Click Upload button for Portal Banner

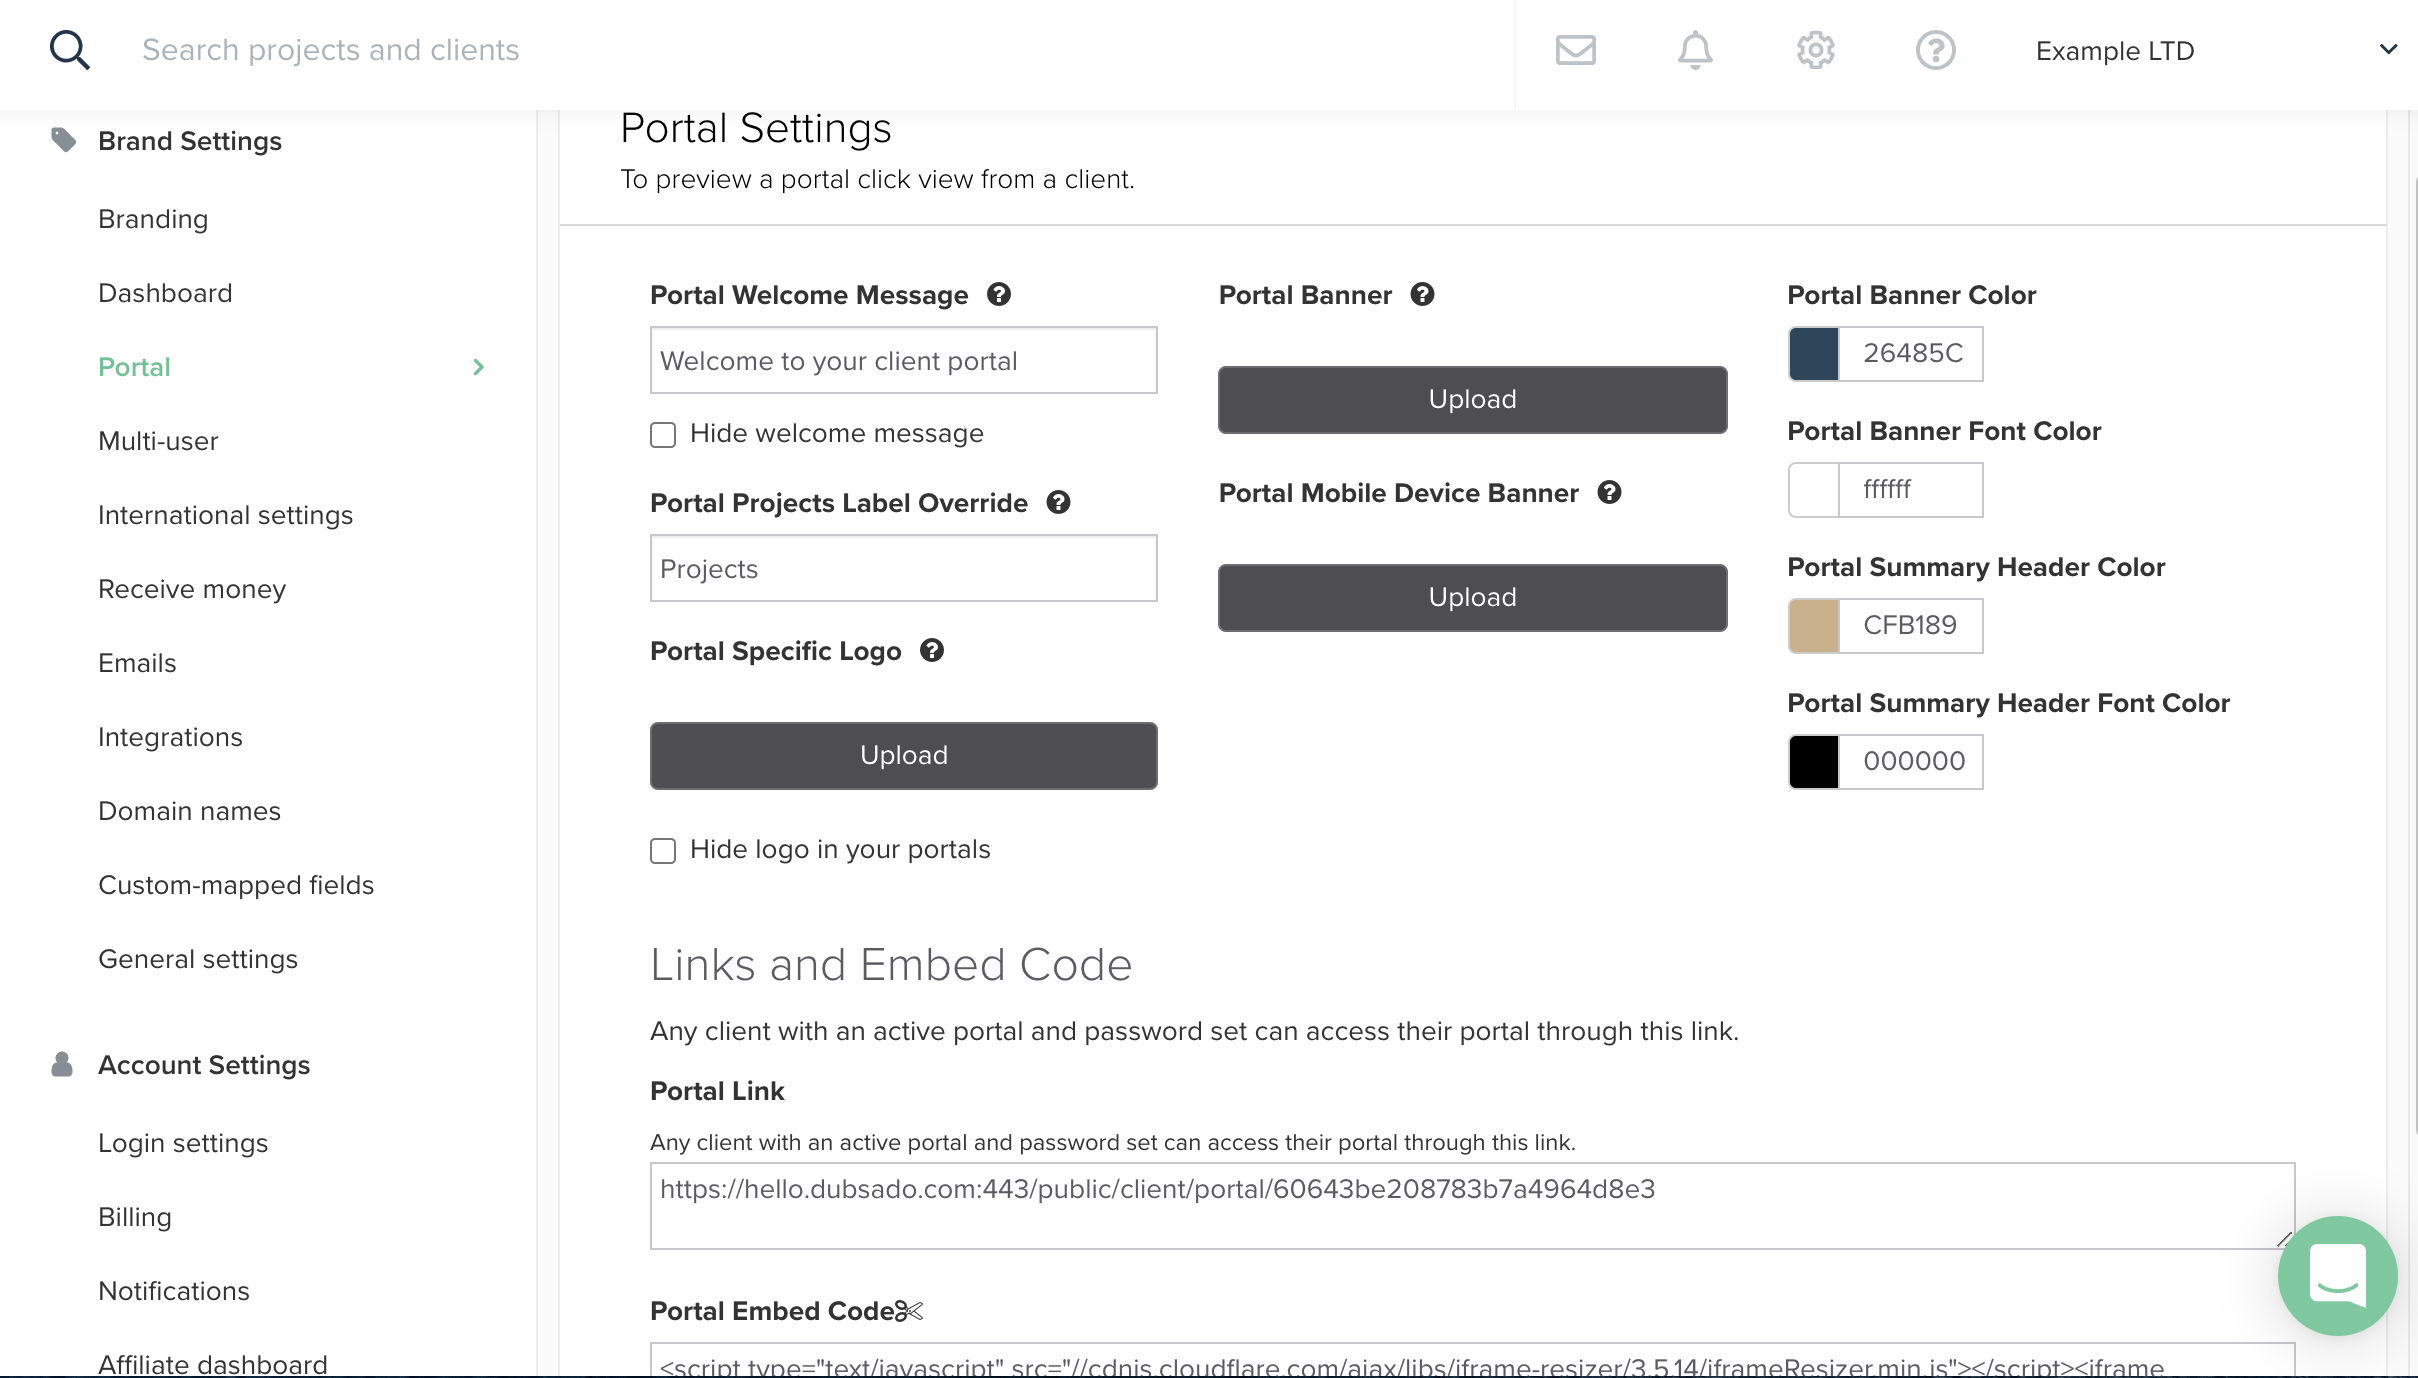tap(1473, 398)
